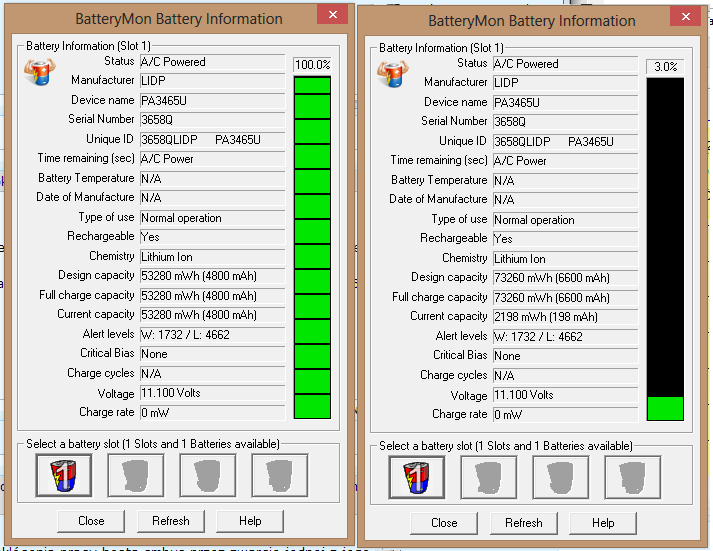Image resolution: width=713 pixels, height=551 pixels.
Task: Click Rechargeable Yes field, right window
Action: pyautogui.click(x=565, y=239)
